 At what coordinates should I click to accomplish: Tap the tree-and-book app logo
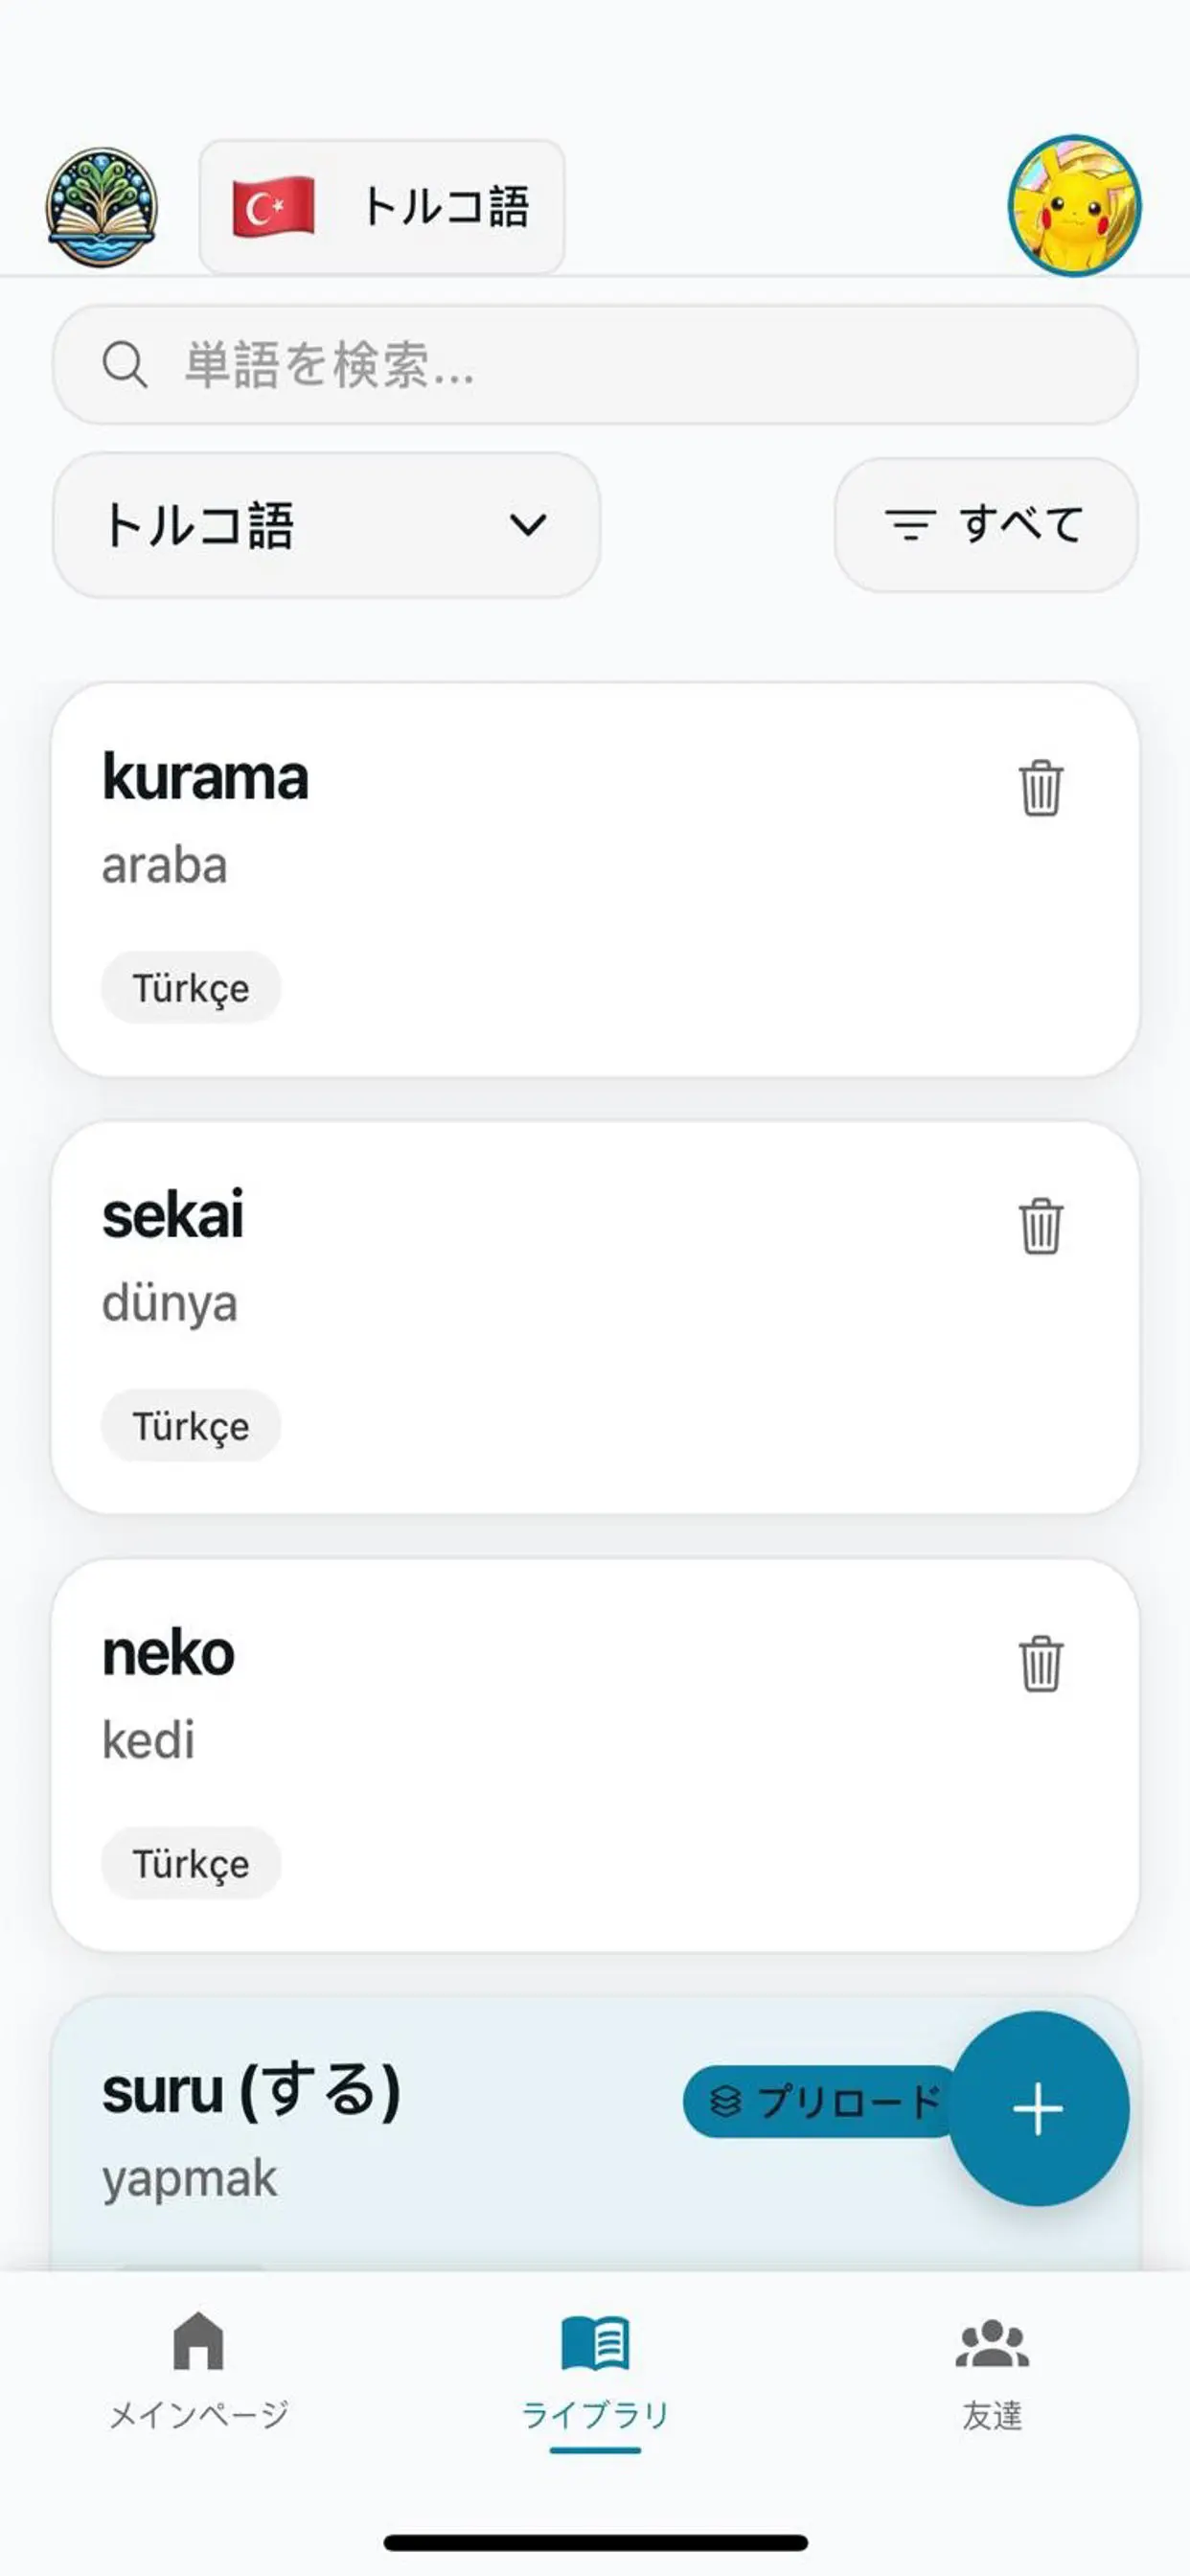[101, 207]
